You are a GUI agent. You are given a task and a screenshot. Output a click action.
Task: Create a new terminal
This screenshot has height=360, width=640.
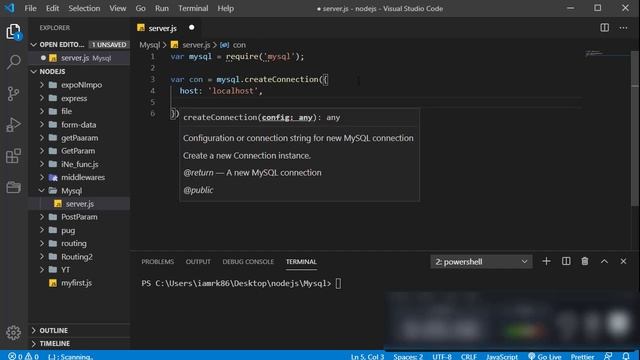pyautogui.click(x=546, y=261)
